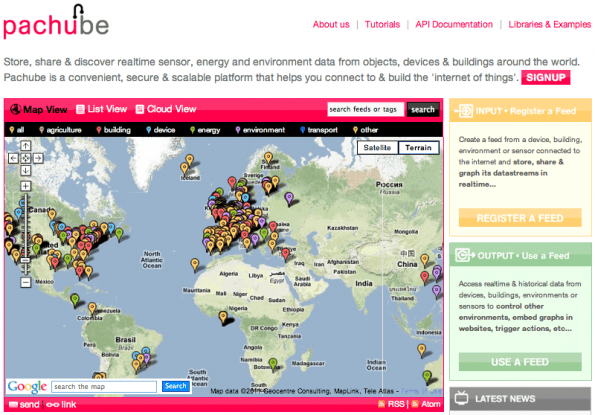
Task: Click the pachube logo
Action: click(56, 22)
